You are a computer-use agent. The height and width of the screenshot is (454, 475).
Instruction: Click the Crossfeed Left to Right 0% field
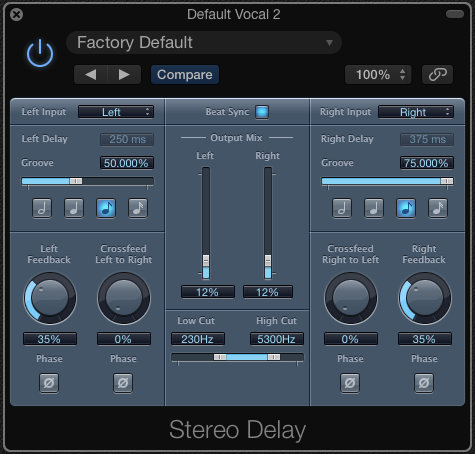[124, 339]
